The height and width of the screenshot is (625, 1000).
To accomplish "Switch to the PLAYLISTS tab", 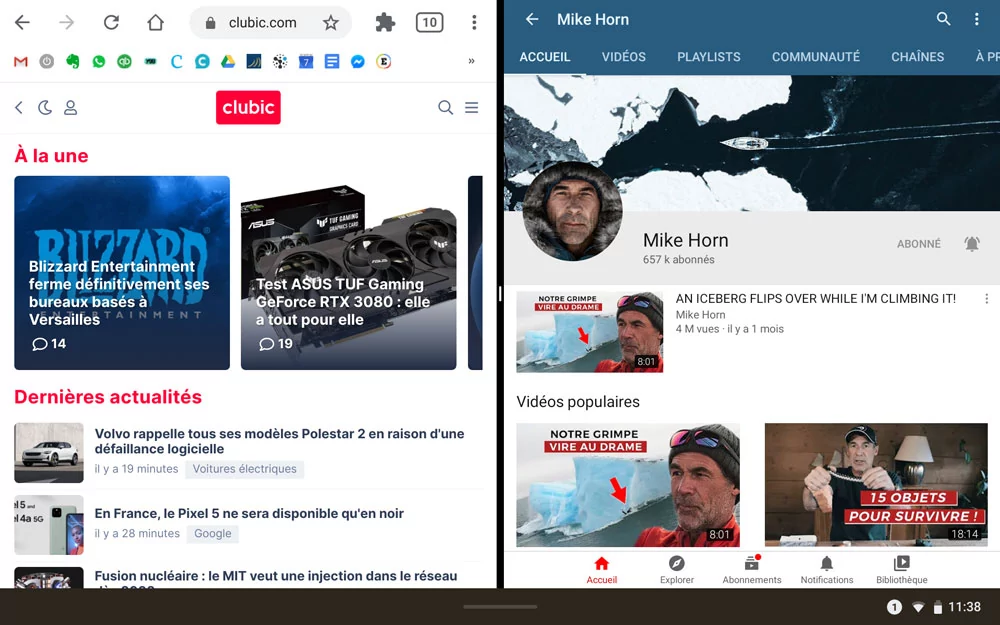I will pos(709,57).
